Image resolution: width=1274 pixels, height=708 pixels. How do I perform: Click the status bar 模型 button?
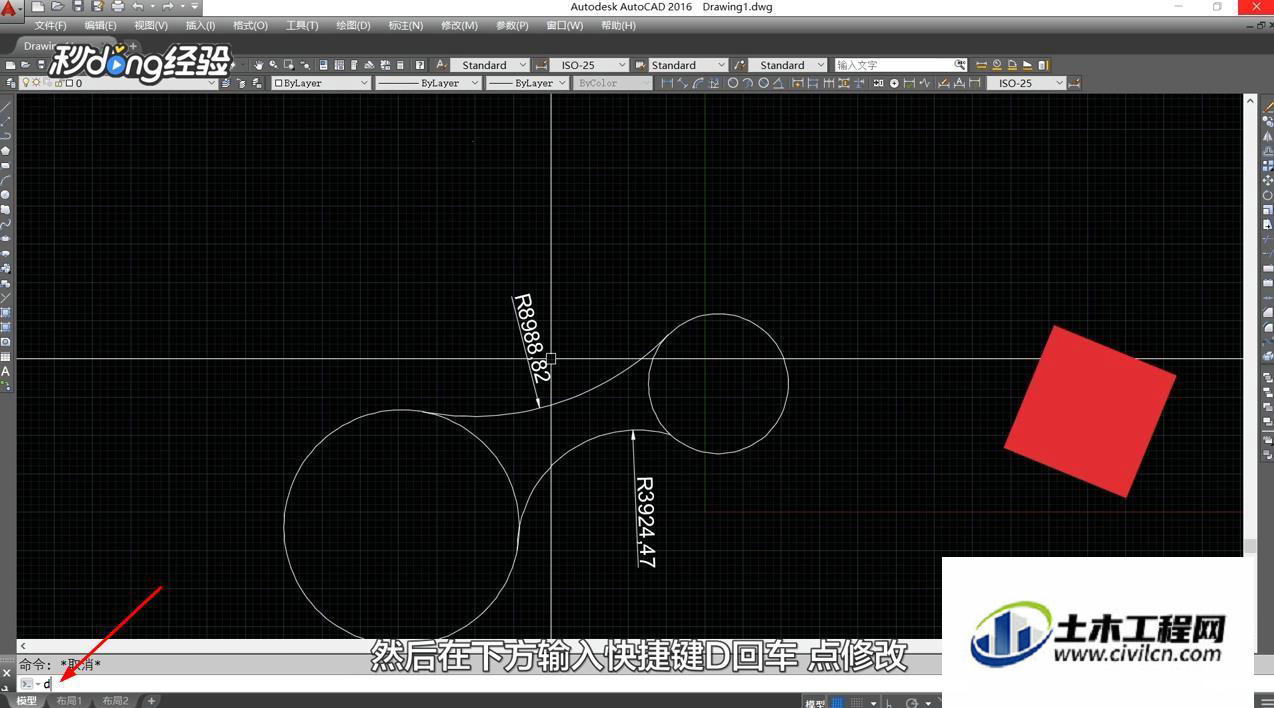815,703
